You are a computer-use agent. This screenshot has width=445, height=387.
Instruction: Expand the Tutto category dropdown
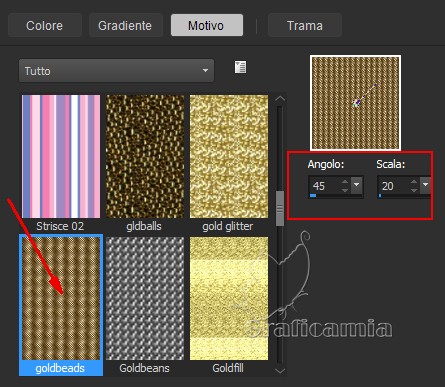coord(116,71)
